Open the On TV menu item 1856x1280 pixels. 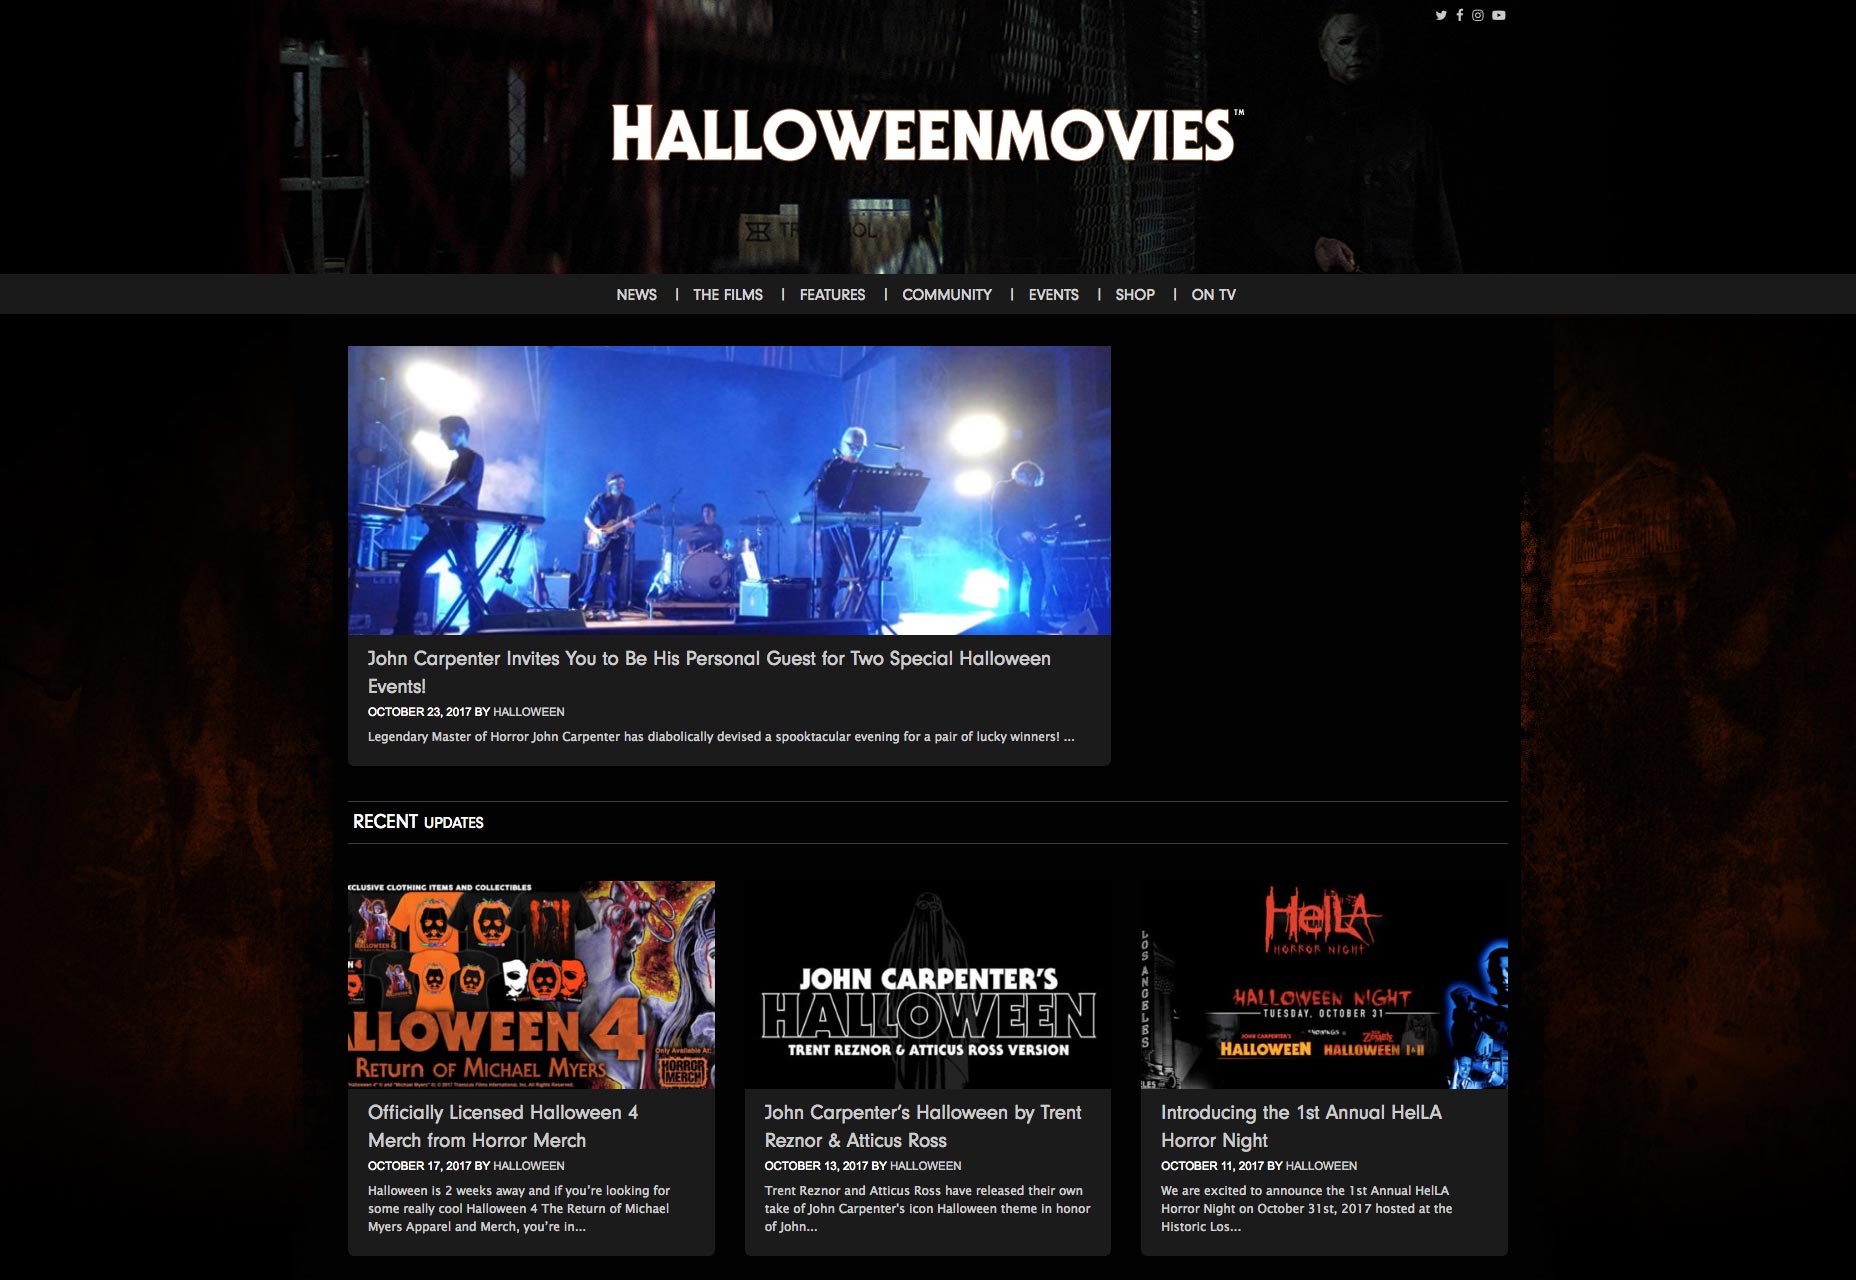coord(1213,295)
